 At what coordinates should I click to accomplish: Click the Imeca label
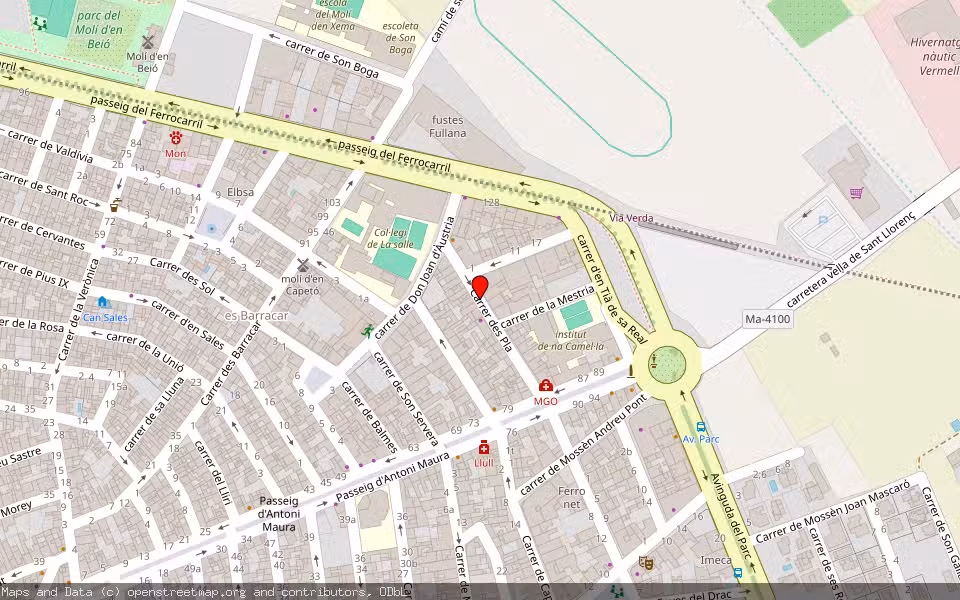click(716, 560)
